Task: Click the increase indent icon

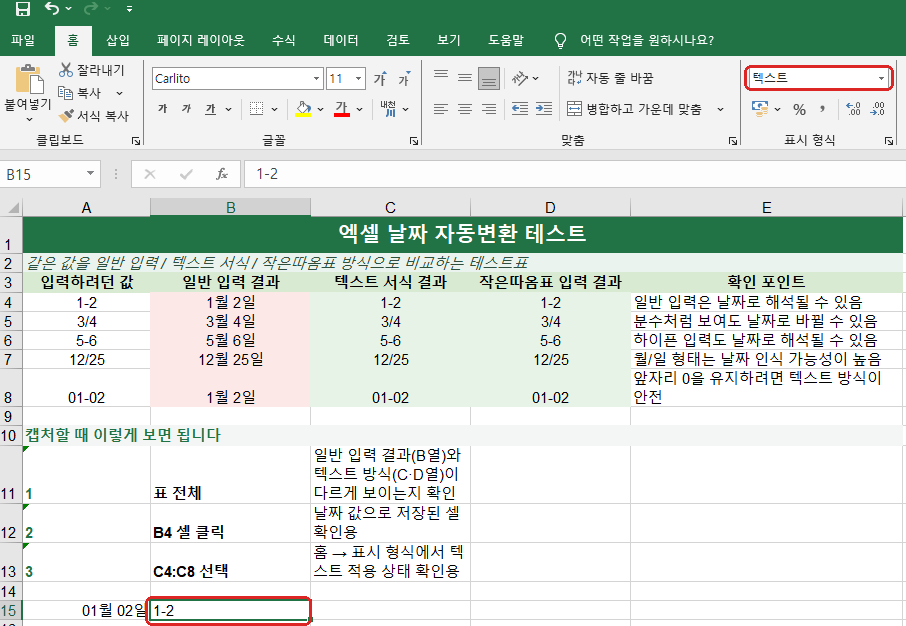Action: pyautogui.click(x=544, y=109)
